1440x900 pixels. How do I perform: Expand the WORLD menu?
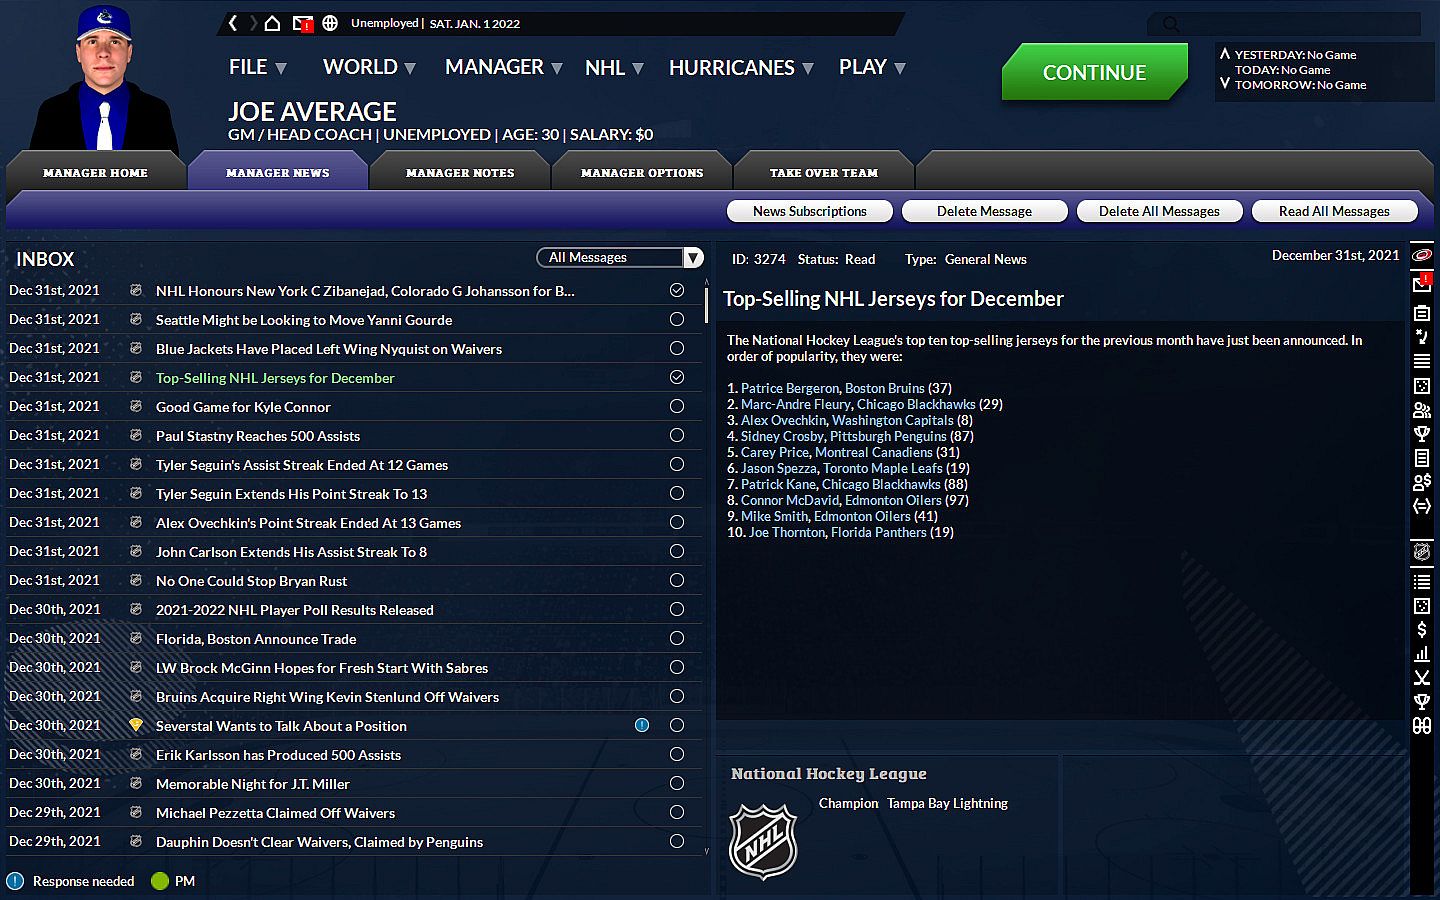click(x=369, y=67)
